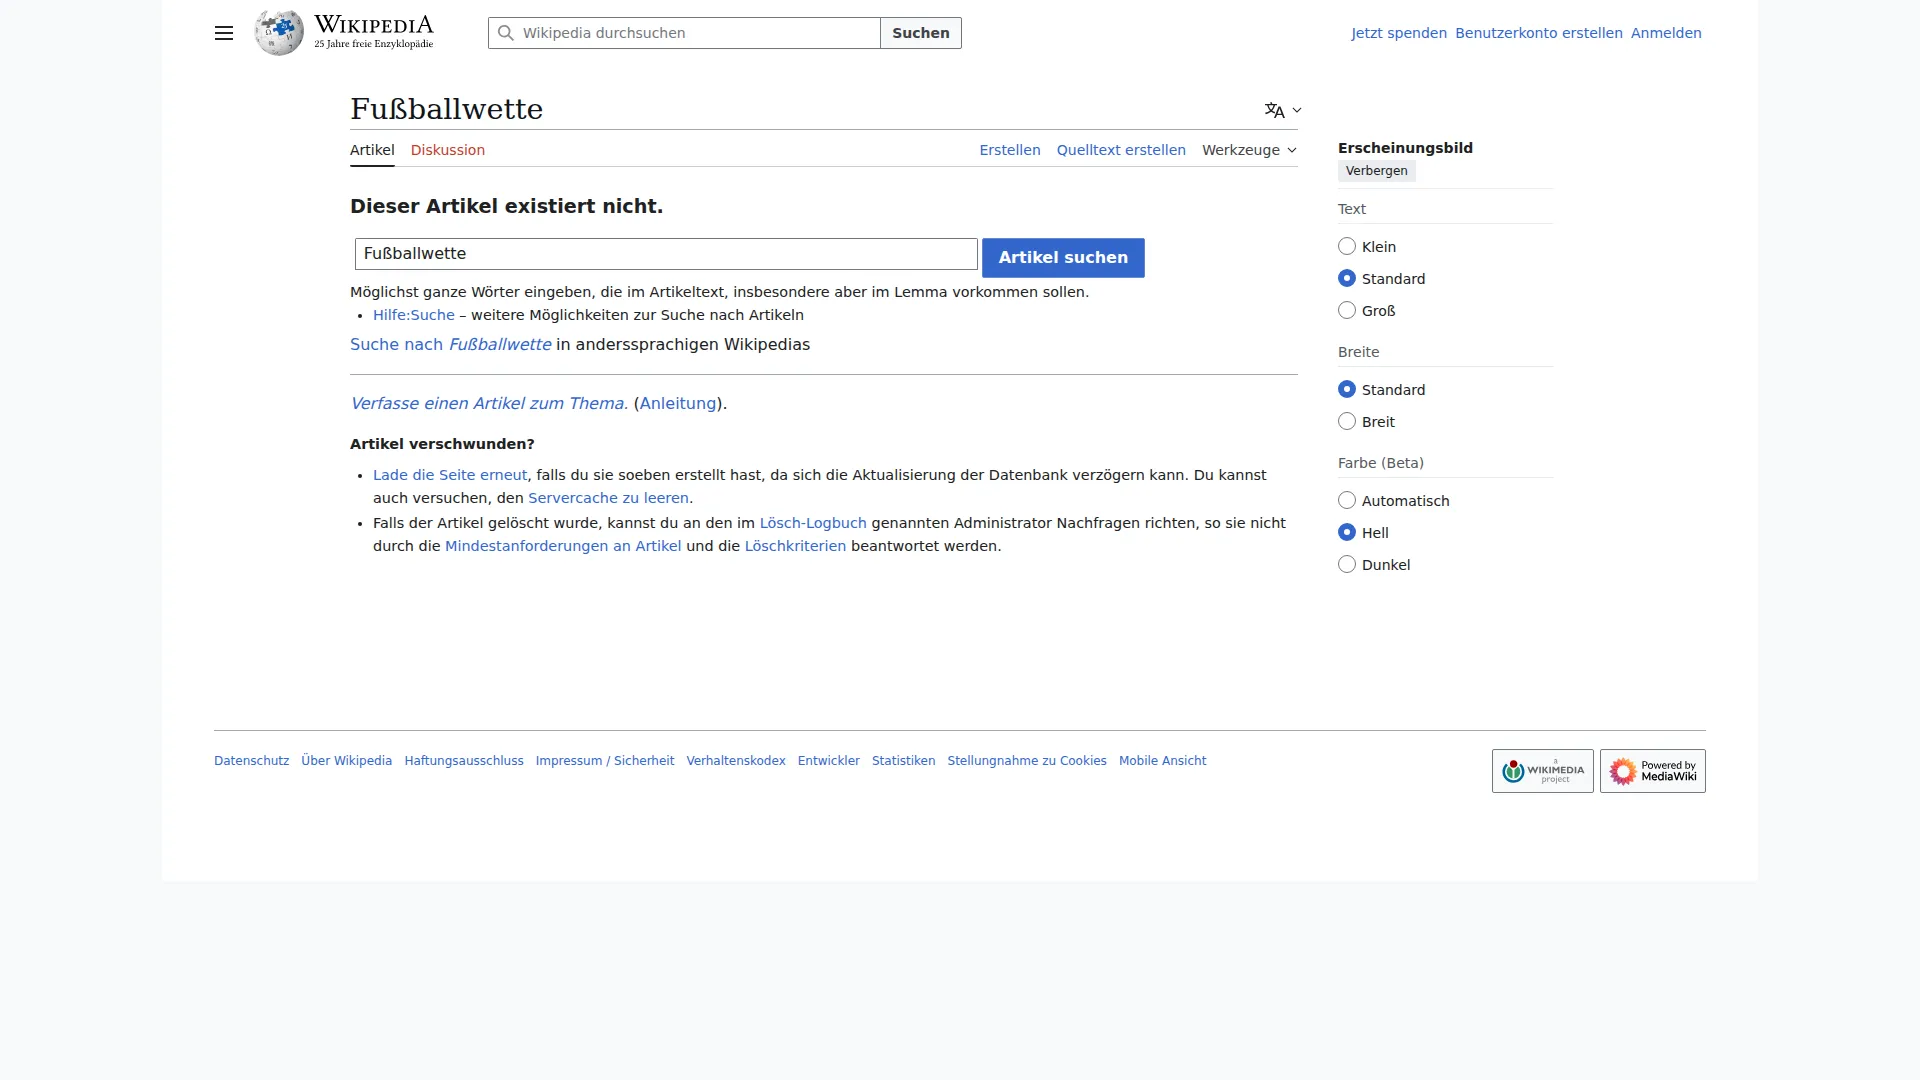The image size is (1920, 1080).
Task: Click the Fußballwette search text field
Action: [x=665, y=254]
